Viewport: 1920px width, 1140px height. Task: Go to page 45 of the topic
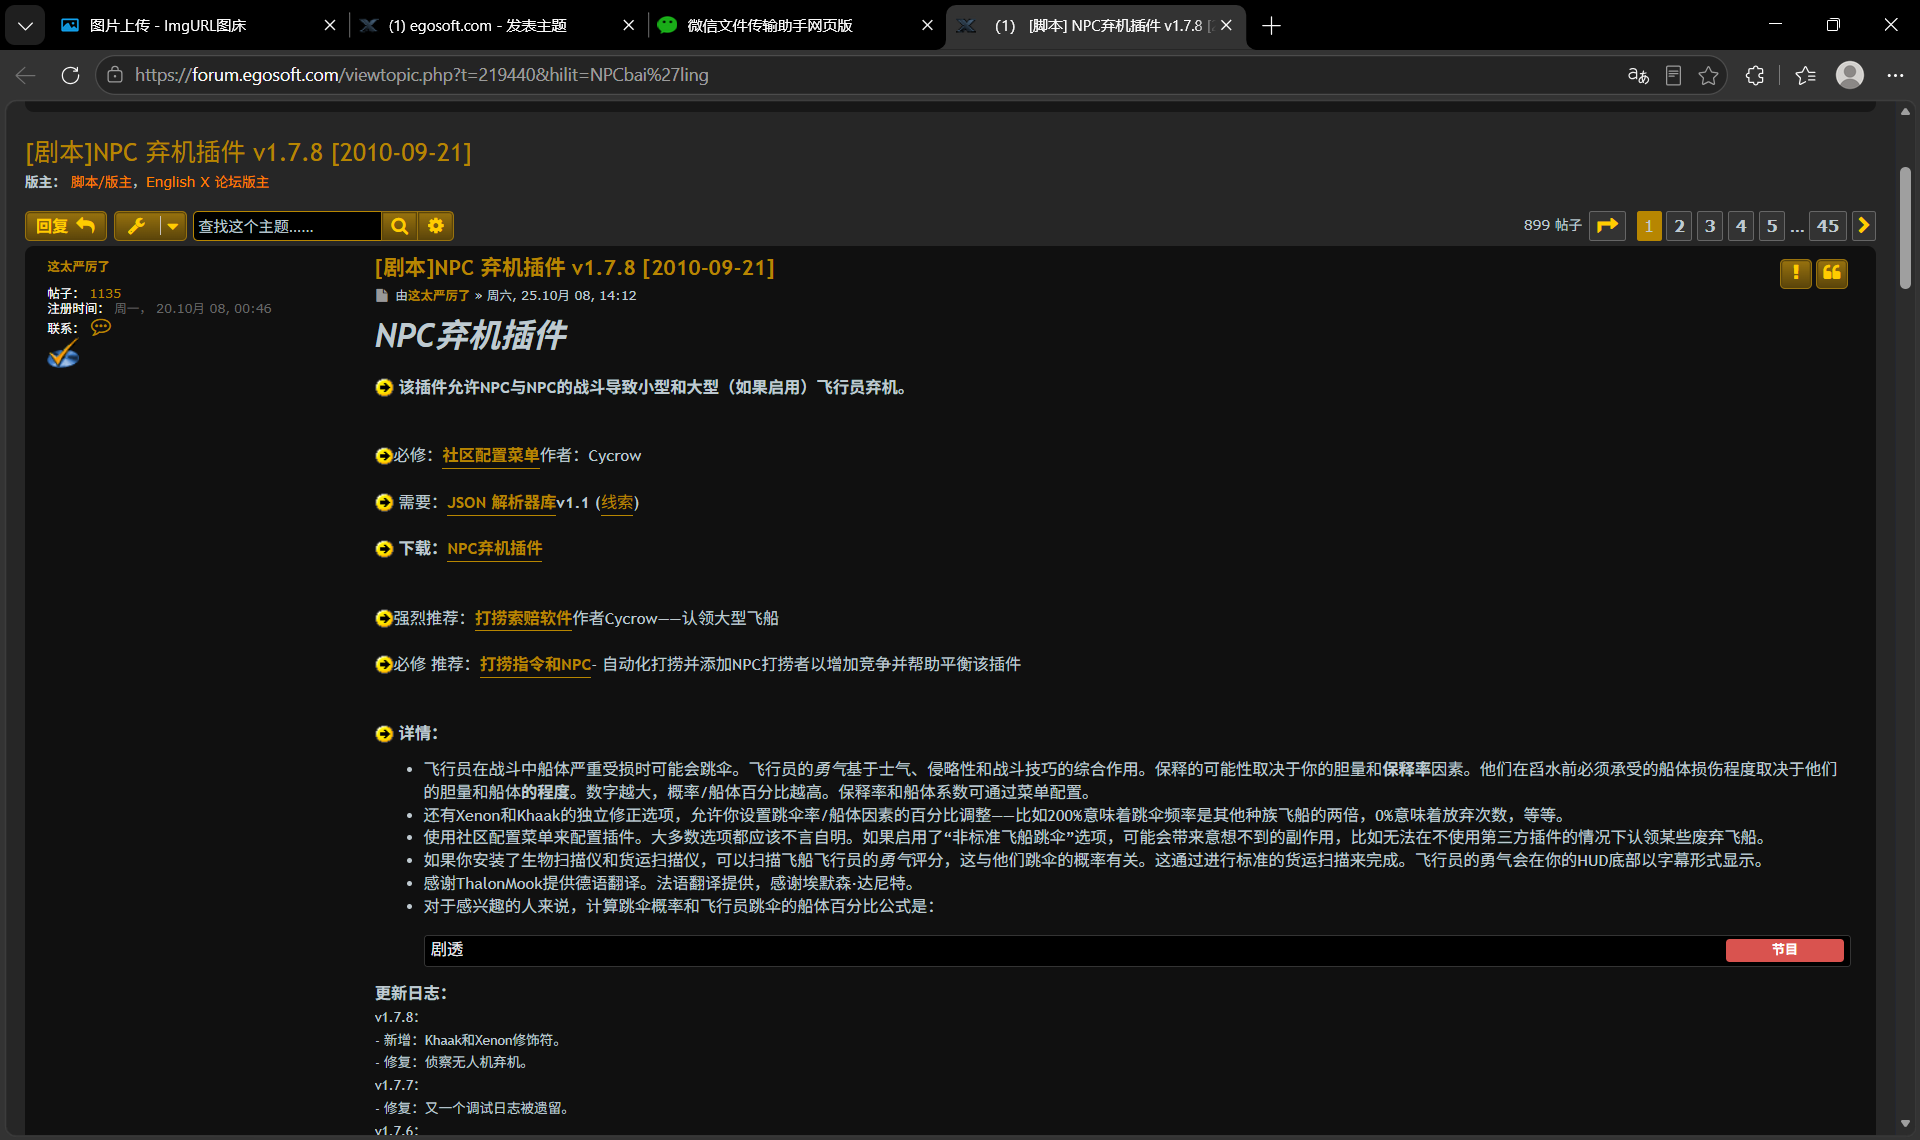point(1828,226)
